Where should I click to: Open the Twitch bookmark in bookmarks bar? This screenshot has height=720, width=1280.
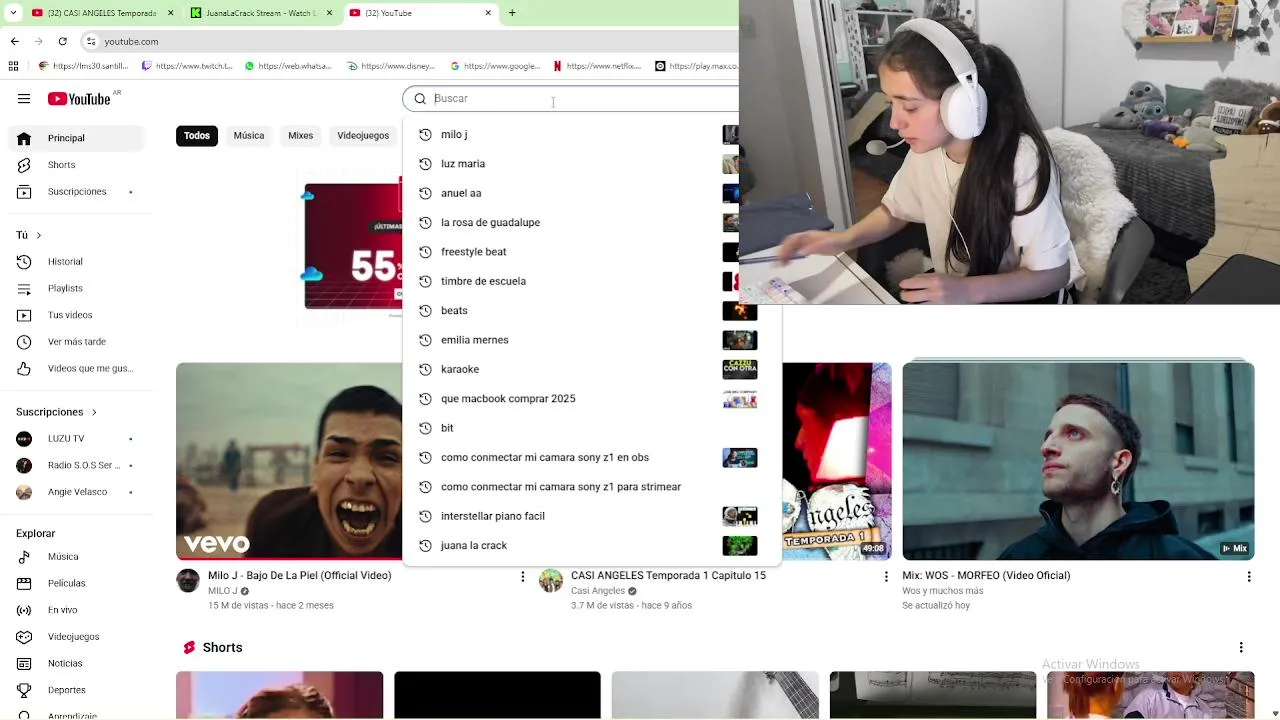[x=187, y=66]
